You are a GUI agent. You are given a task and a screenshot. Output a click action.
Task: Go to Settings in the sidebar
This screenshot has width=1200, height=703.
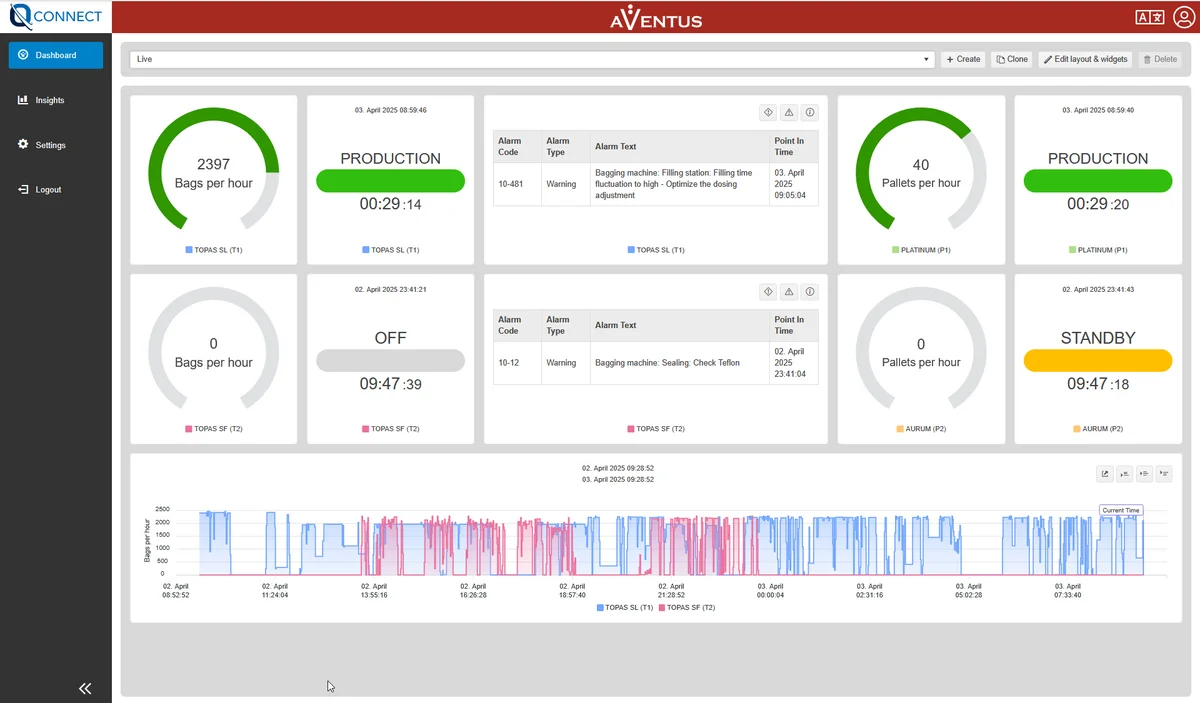[x=50, y=145]
